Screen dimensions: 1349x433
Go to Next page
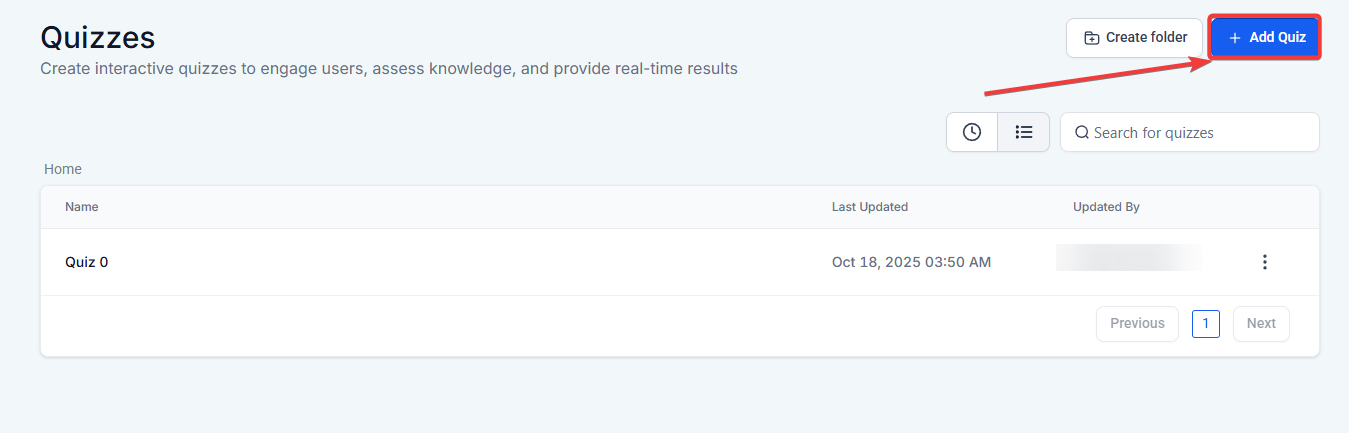1260,324
